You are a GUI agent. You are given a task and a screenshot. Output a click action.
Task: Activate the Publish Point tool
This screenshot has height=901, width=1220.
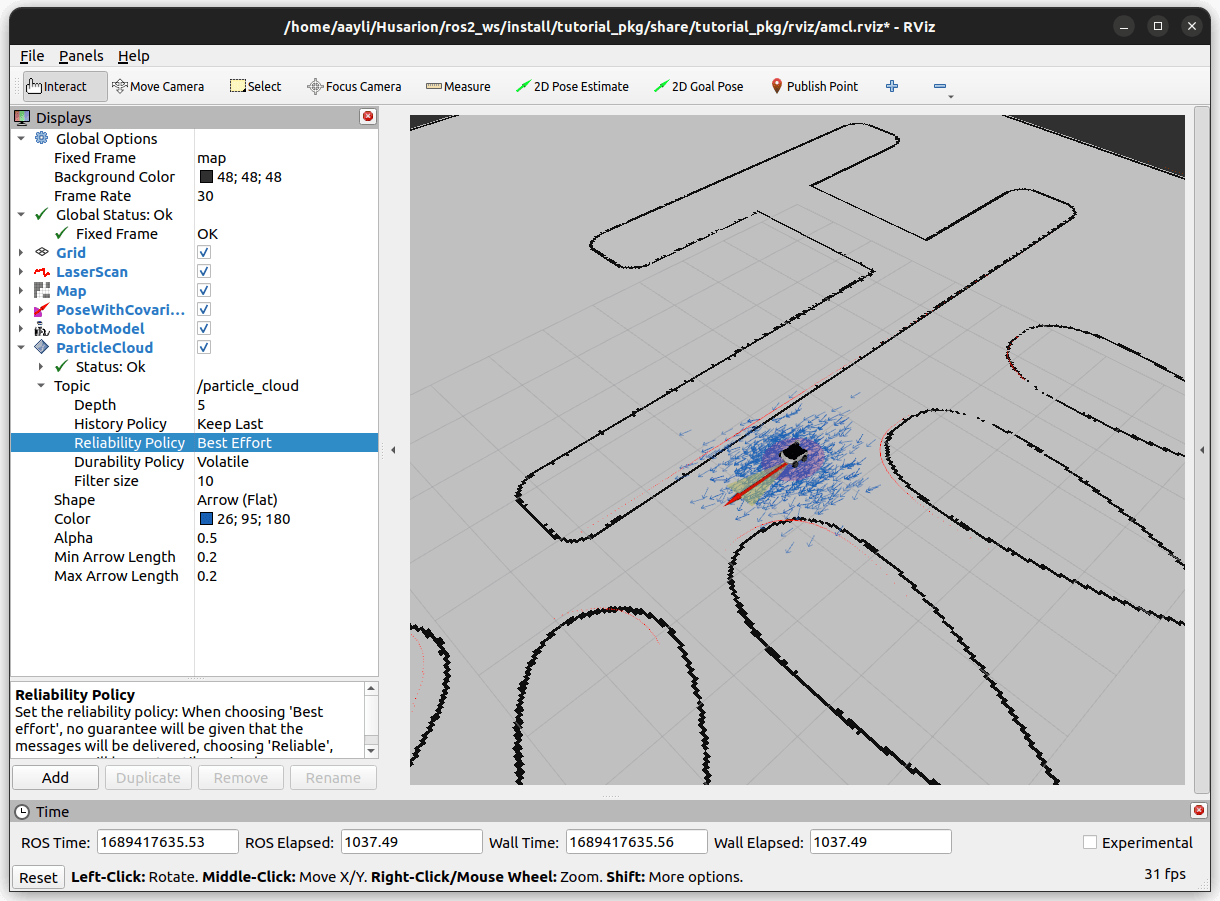[814, 87]
